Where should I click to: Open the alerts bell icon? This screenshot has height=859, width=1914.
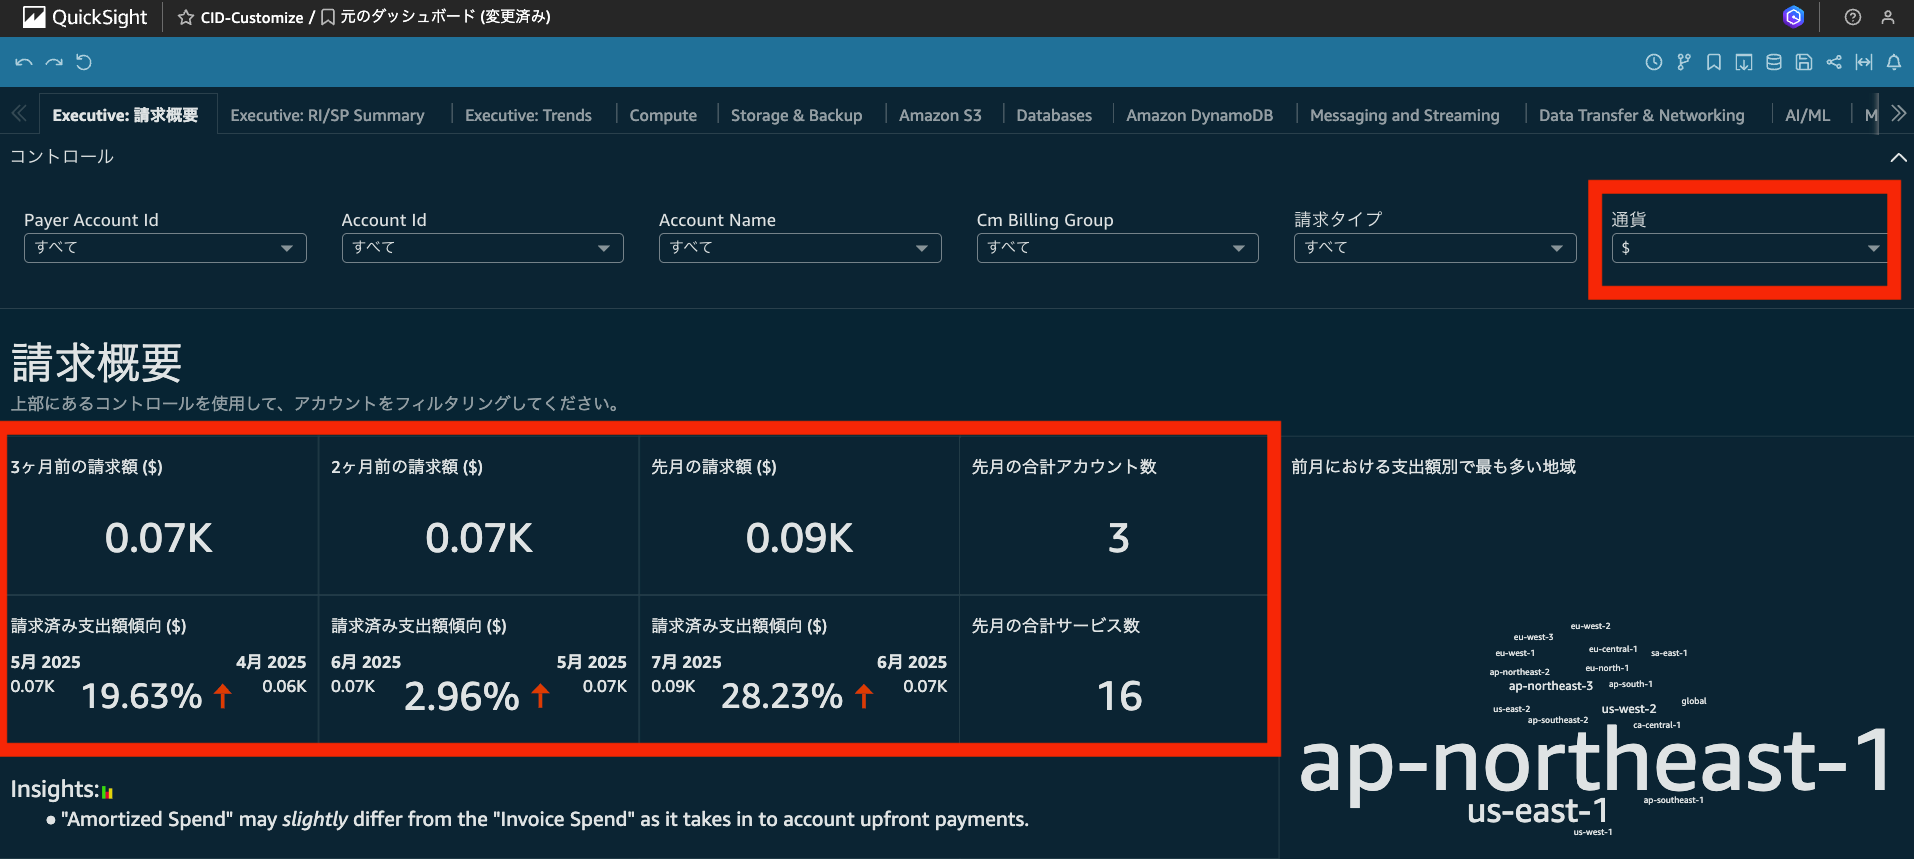pos(1894,62)
